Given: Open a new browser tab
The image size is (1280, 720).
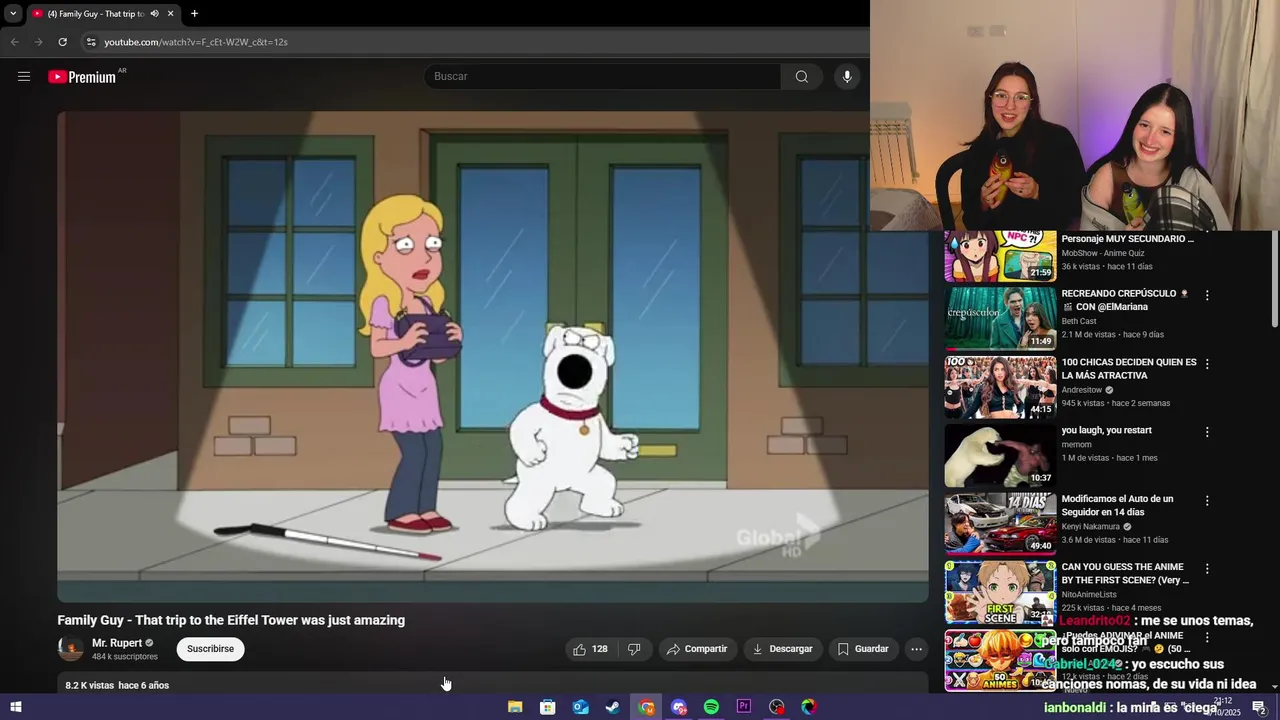Looking at the screenshot, I should [194, 14].
